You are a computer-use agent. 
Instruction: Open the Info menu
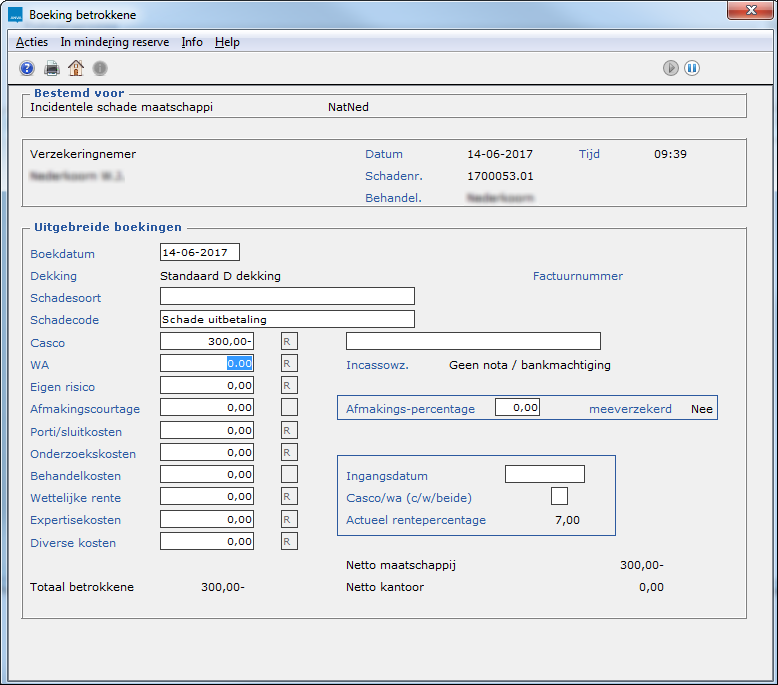pos(192,42)
